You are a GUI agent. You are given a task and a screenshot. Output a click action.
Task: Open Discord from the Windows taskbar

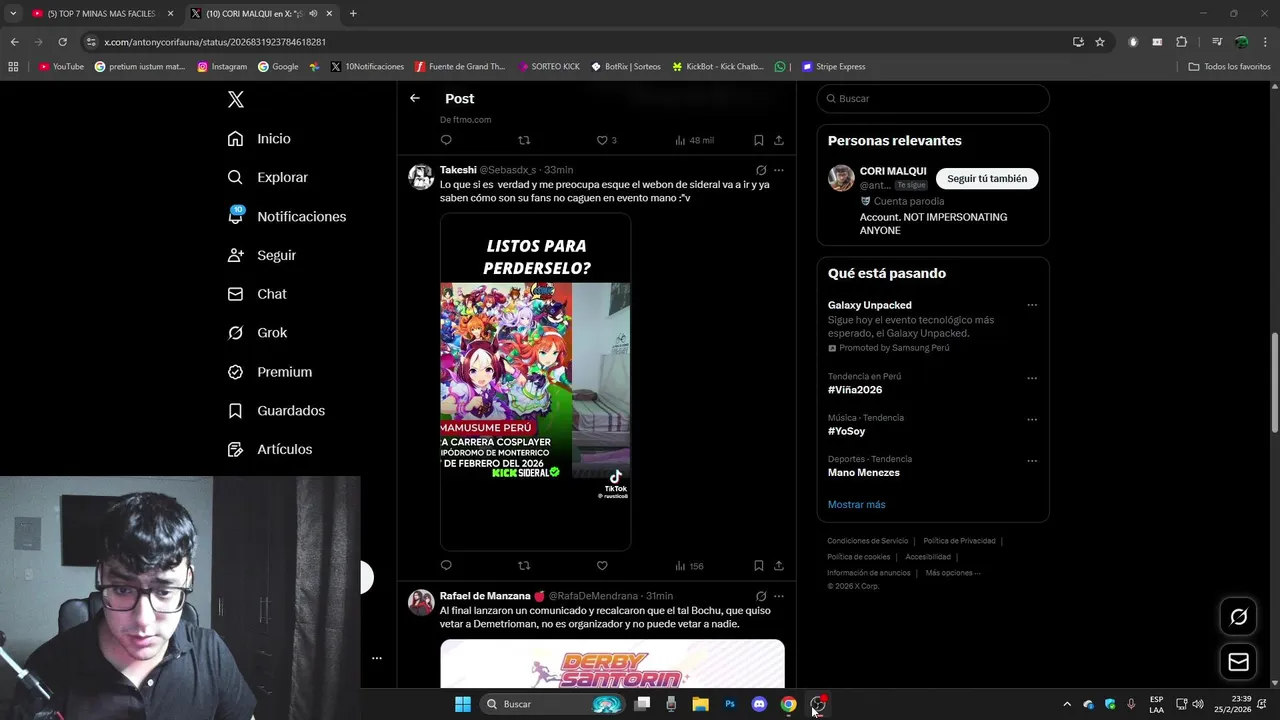(x=759, y=704)
